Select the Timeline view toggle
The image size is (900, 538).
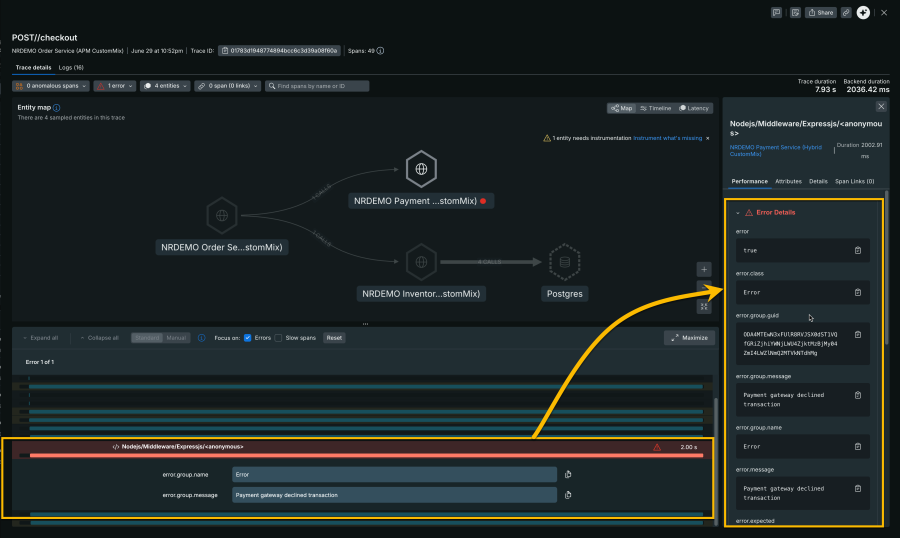[655, 108]
